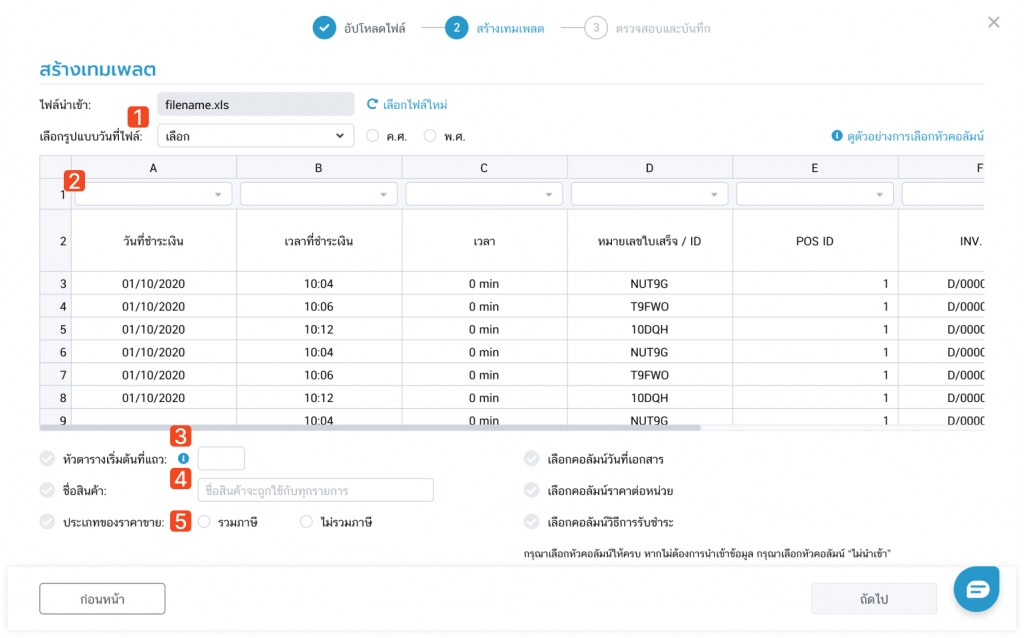Click the ถัดไป next button
Image resolution: width=1024 pixels, height=638 pixels.
[x=873, y=598]
